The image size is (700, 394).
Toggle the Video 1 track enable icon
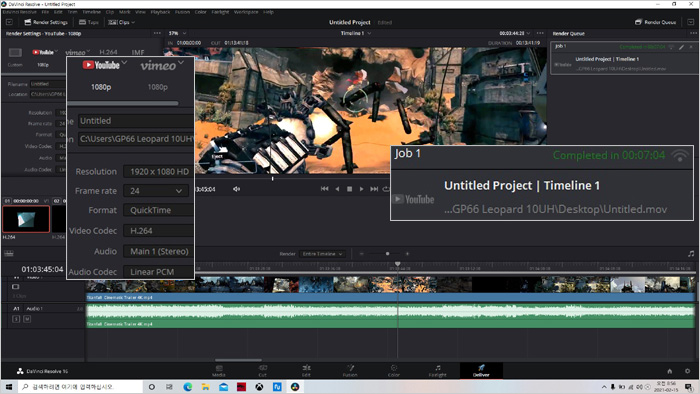(16, 286)
